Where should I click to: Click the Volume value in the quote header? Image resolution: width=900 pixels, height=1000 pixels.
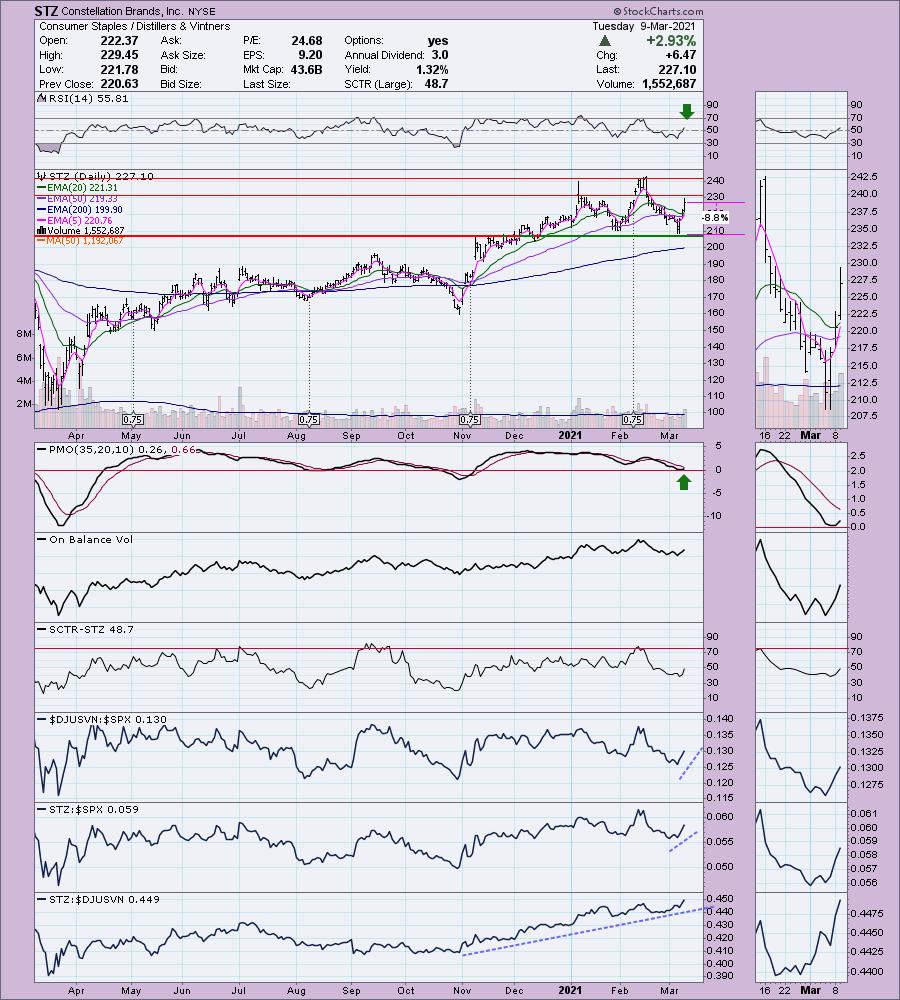(x=668, y=84)
